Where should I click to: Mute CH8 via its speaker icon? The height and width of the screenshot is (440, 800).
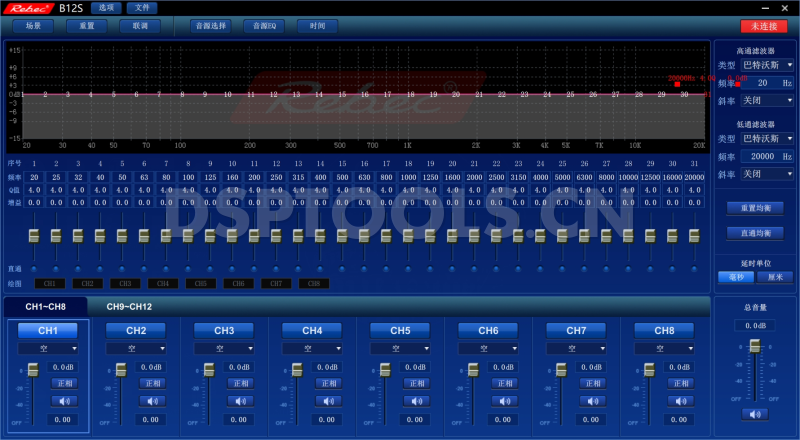click(x=679, y=401)
